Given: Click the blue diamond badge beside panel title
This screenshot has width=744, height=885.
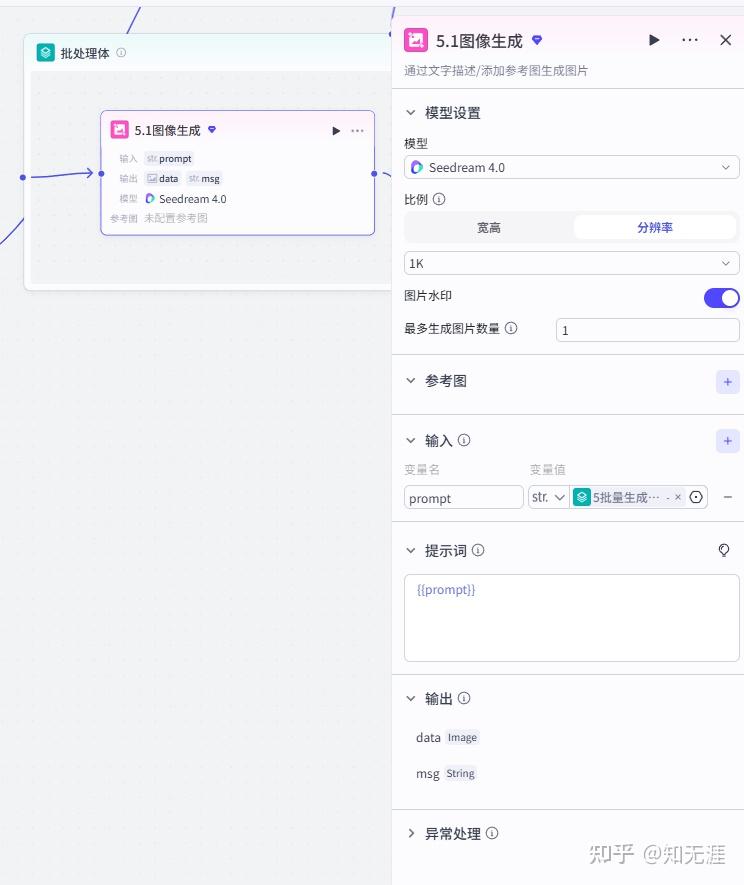Looking at the screenshot, I should pos(537,40).
